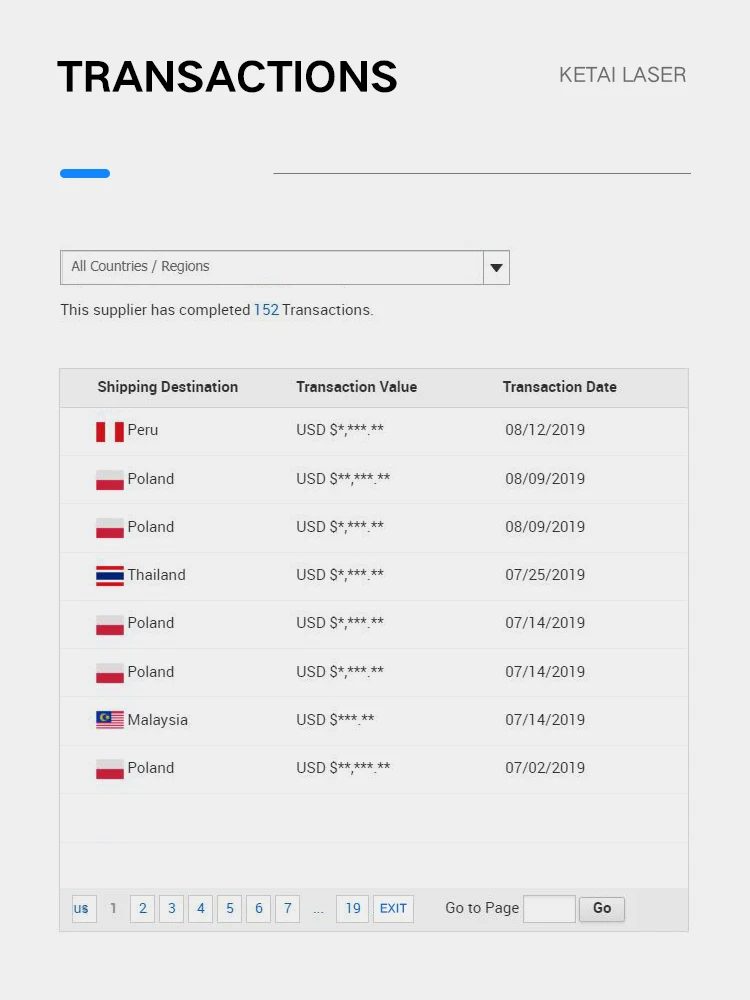Screen dimensions: 750x1000
Task: Click the Malaysia flag icon
Action: coord(110,720)
